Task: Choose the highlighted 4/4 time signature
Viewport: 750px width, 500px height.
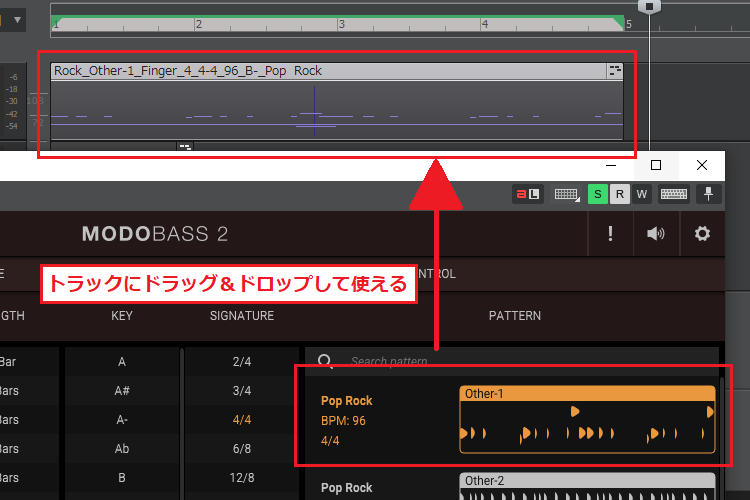Action: (242, 420)
